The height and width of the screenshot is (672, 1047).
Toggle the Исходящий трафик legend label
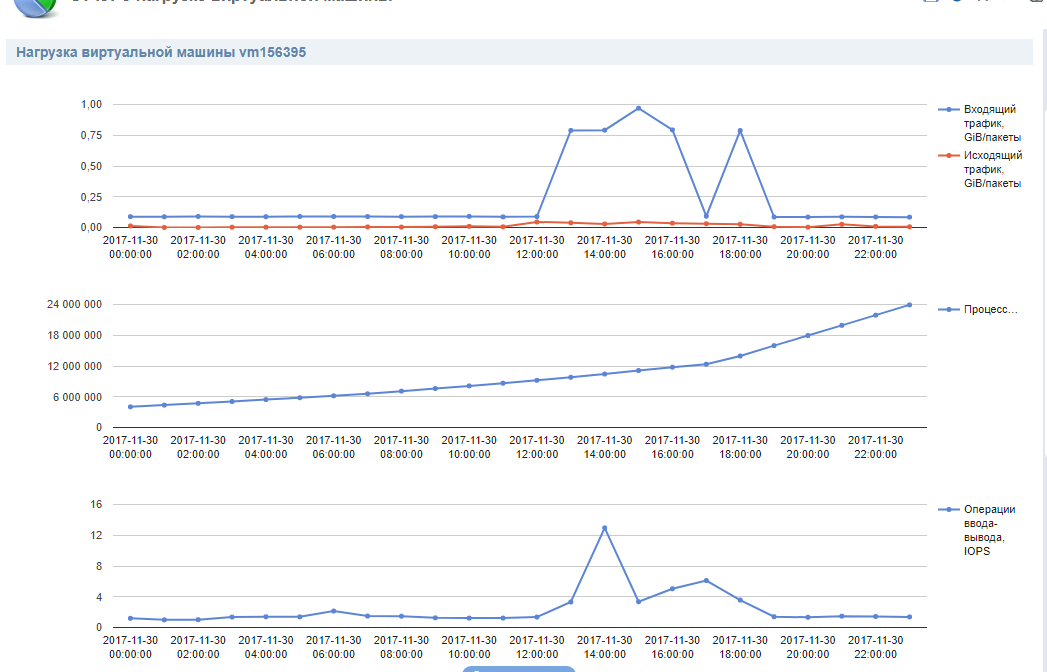(991, 169)
